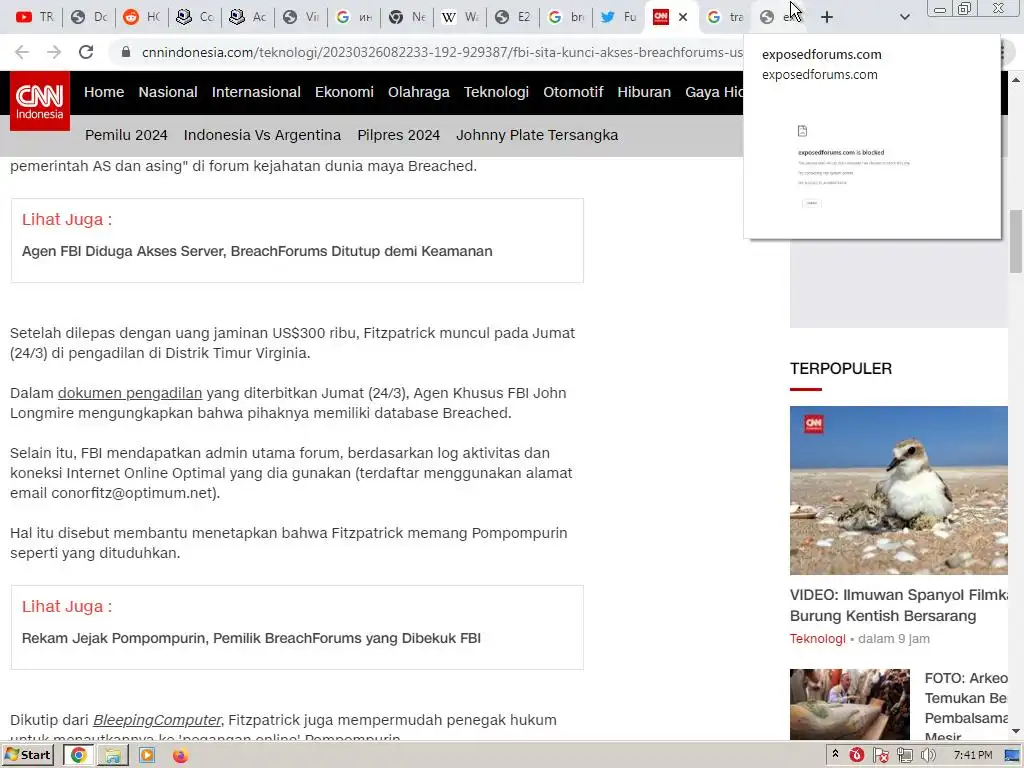Open network tray icon

pyautogui.click(x=904, y=756)
